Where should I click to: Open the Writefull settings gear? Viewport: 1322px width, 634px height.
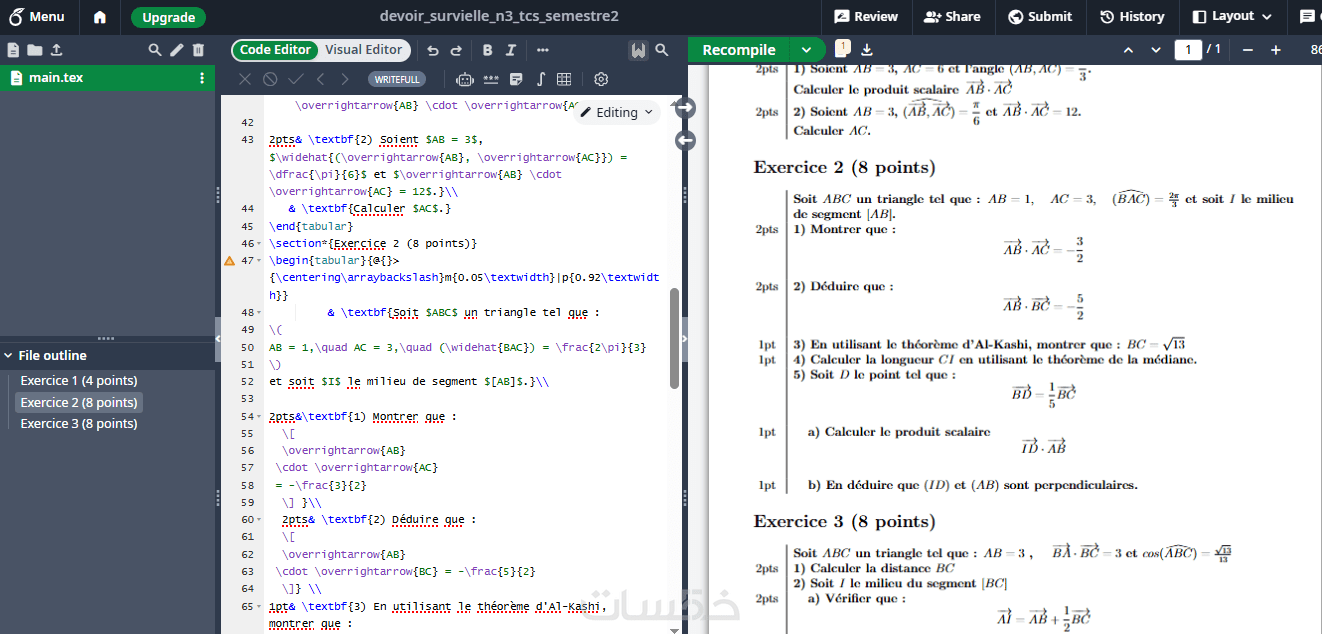point(601,79)
